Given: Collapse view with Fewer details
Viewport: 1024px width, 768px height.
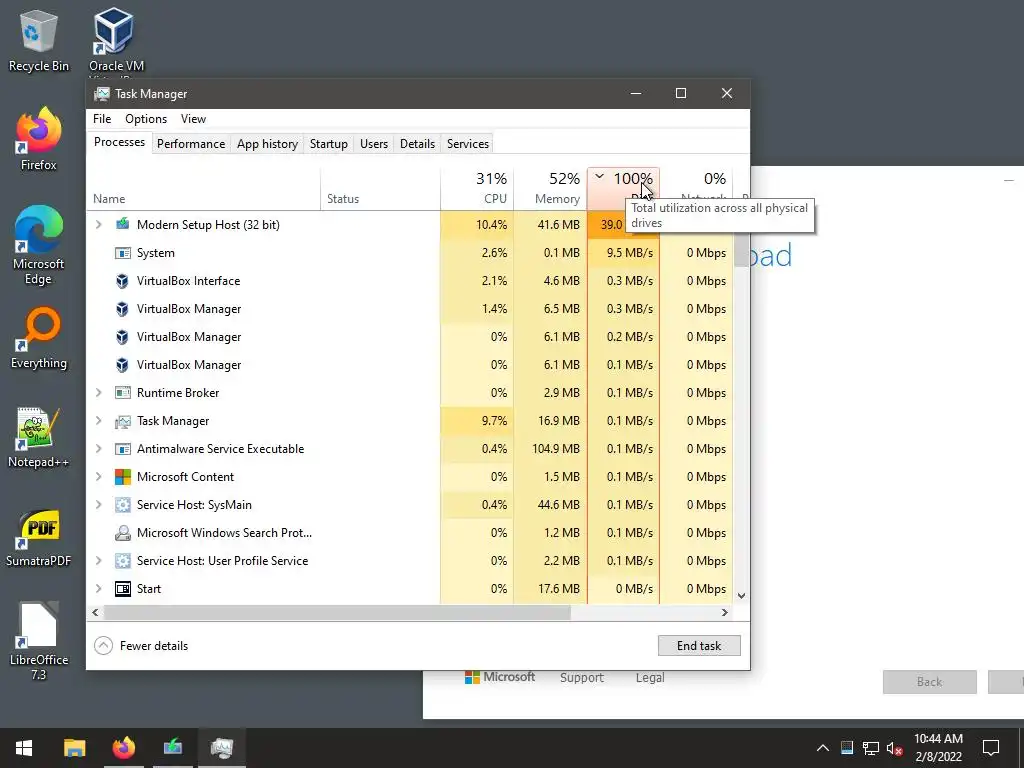Looking at the screenshot, I should point(141,646).
